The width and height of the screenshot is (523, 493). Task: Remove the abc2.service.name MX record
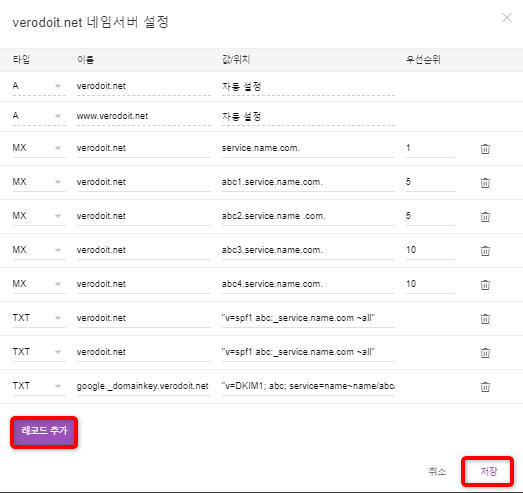coord(485,216)
